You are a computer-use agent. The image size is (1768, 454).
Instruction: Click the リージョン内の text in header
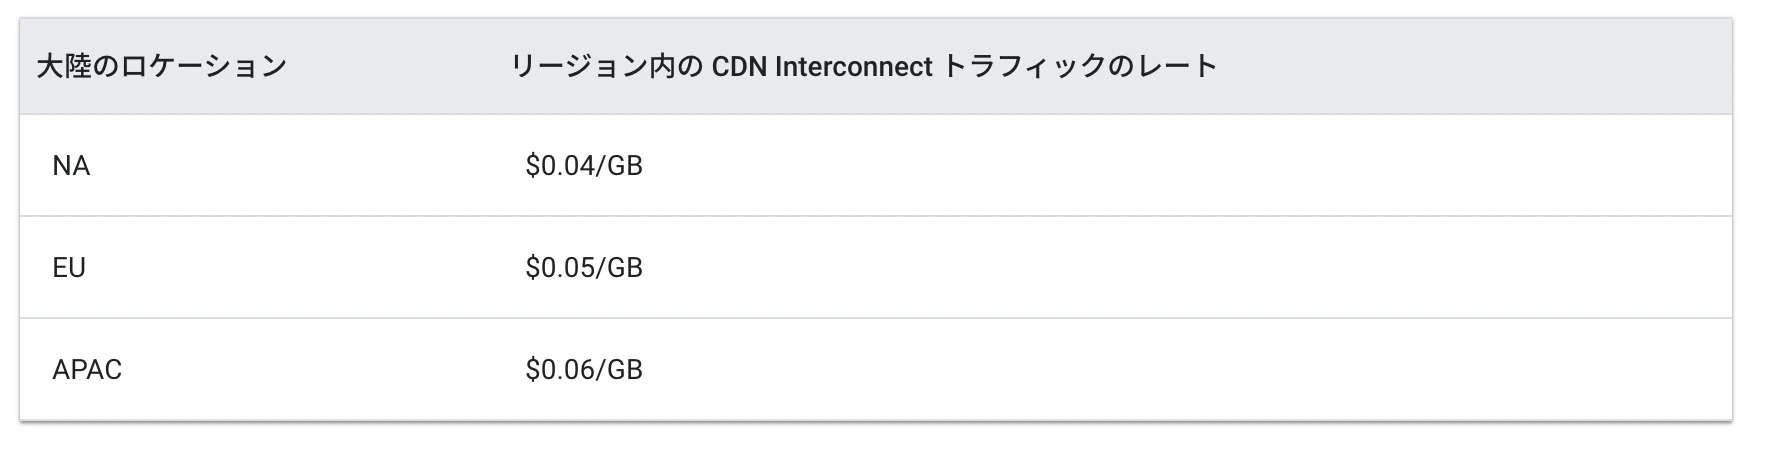coord(607,66)
